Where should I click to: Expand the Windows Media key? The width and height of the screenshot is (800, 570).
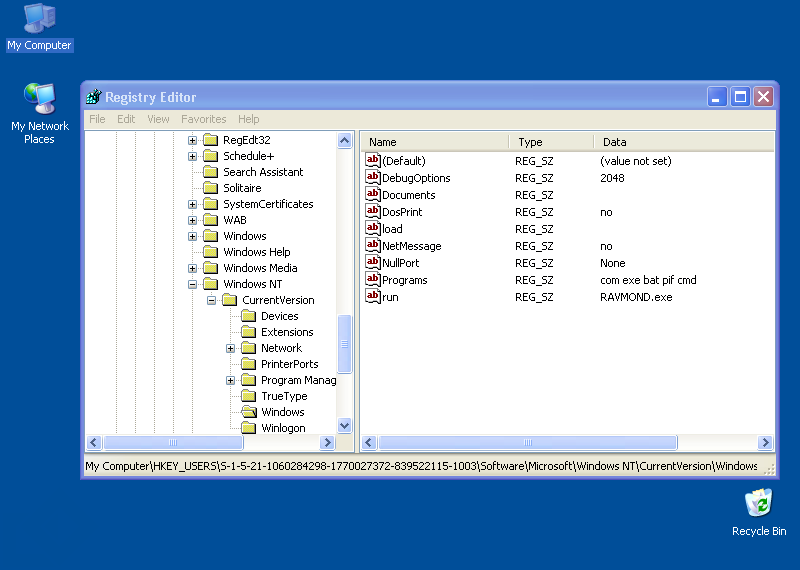[x=192, y=268]
